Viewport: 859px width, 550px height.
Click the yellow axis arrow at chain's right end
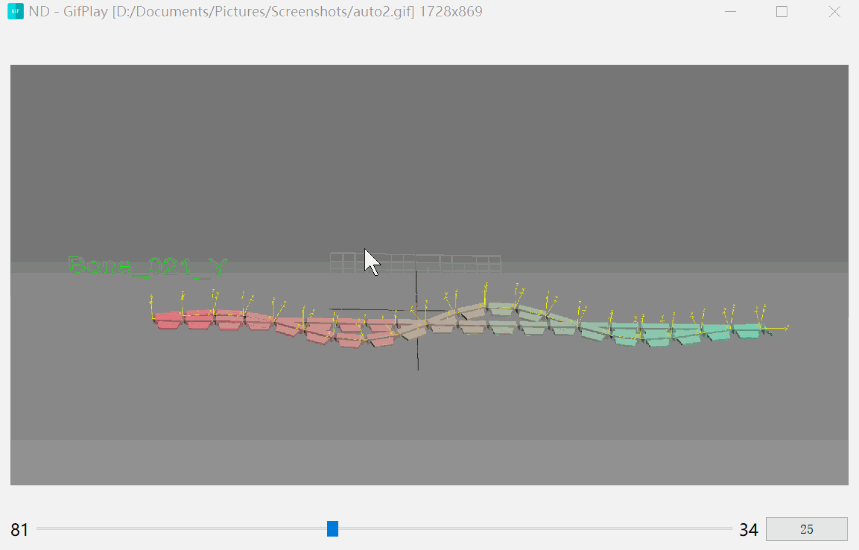coord(780,327)
